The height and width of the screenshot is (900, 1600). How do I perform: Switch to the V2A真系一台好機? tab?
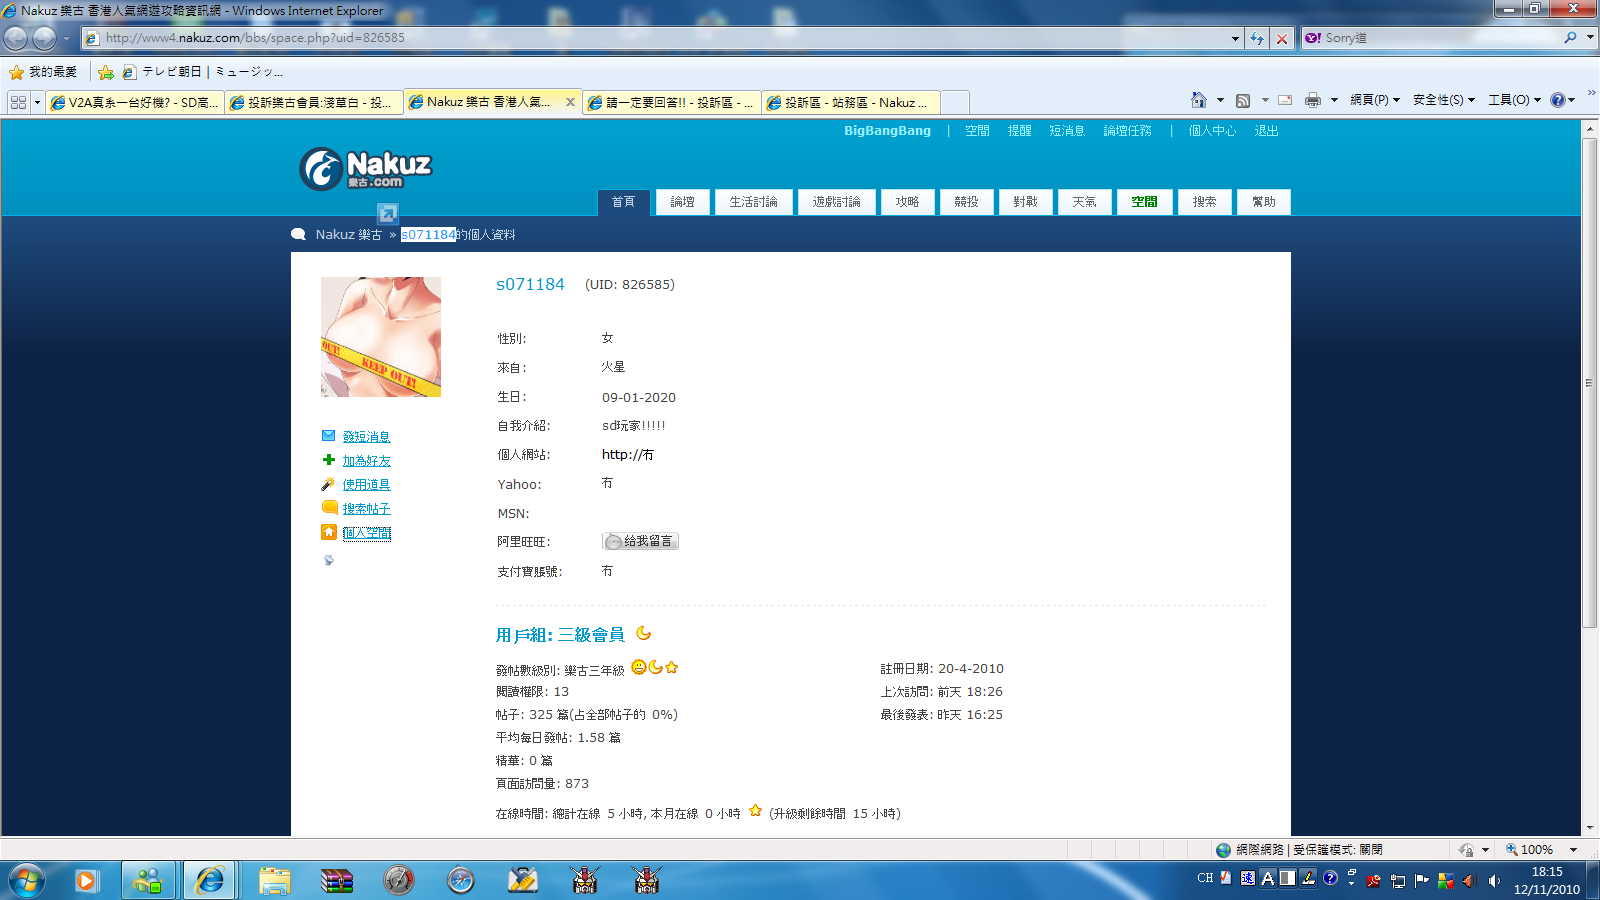point(135,102)
